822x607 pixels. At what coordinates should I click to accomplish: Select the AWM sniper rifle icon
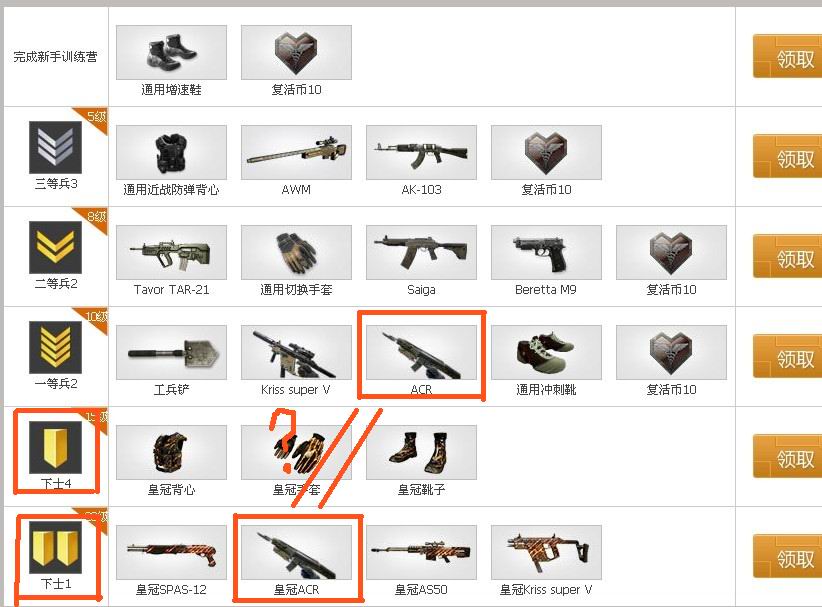296,153
